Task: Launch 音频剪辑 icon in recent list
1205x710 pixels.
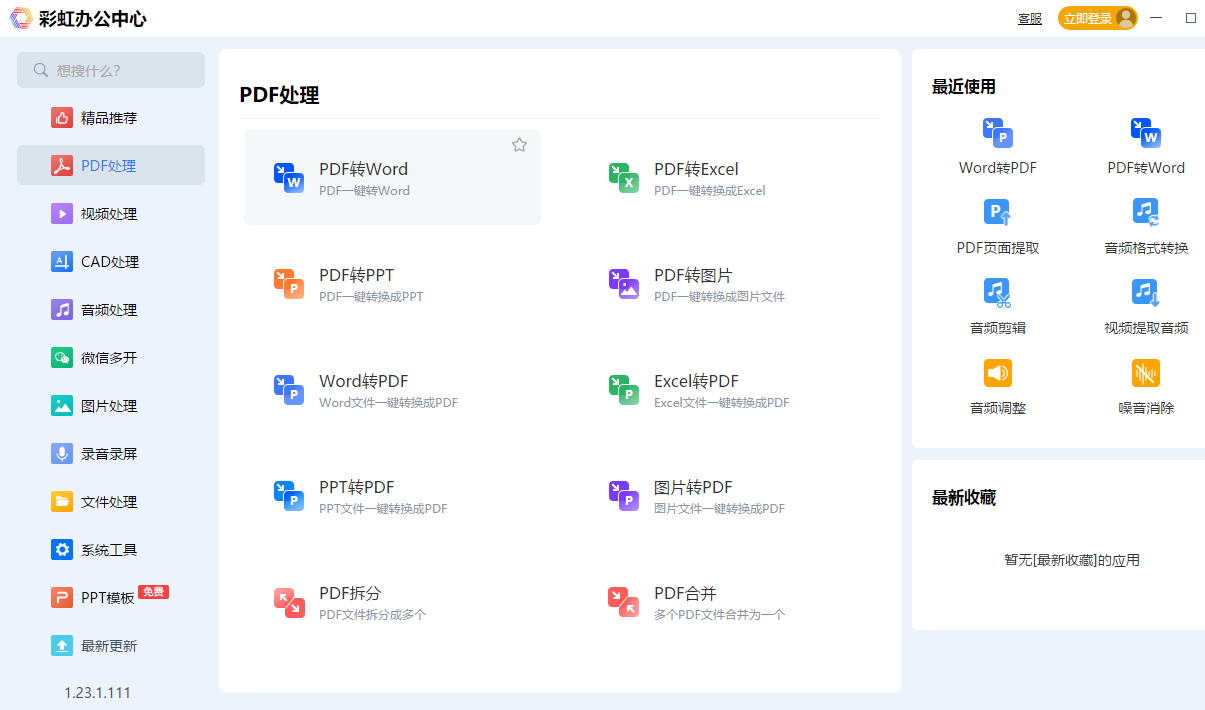Action: 998,293
